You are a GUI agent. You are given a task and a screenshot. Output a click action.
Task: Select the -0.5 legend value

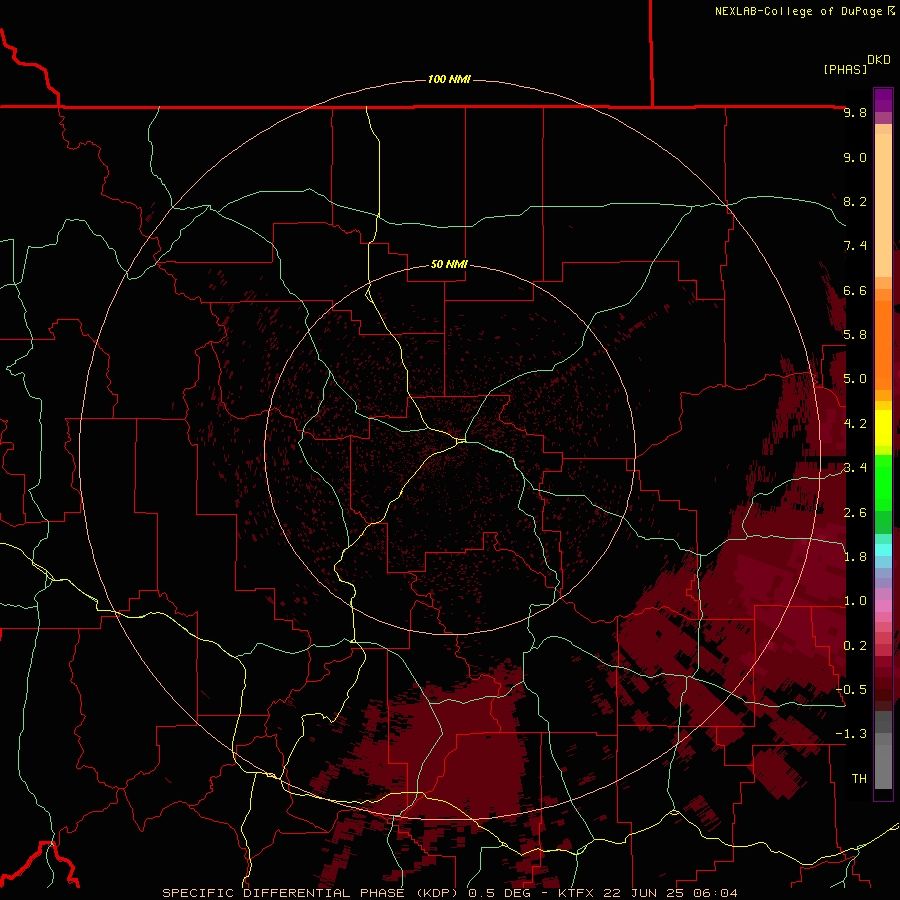click(851, 690)
